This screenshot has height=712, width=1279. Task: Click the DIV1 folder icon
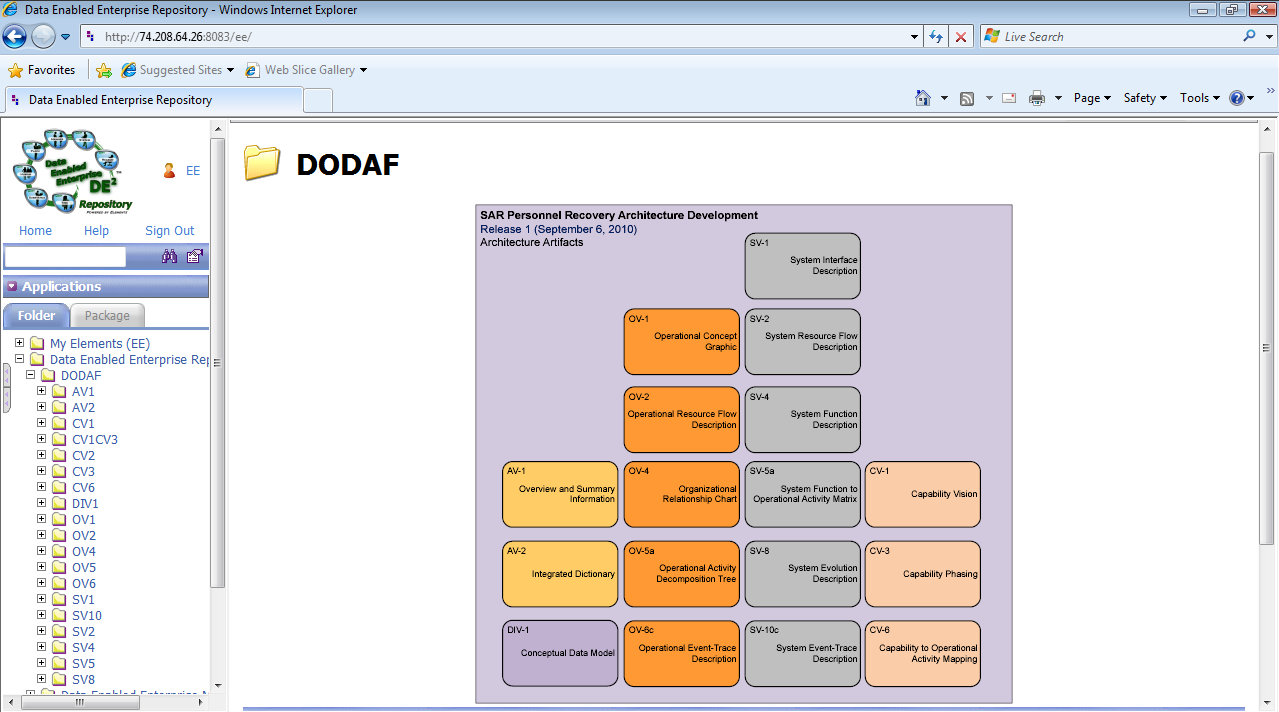pyautogui.click(x=59, y=504)
